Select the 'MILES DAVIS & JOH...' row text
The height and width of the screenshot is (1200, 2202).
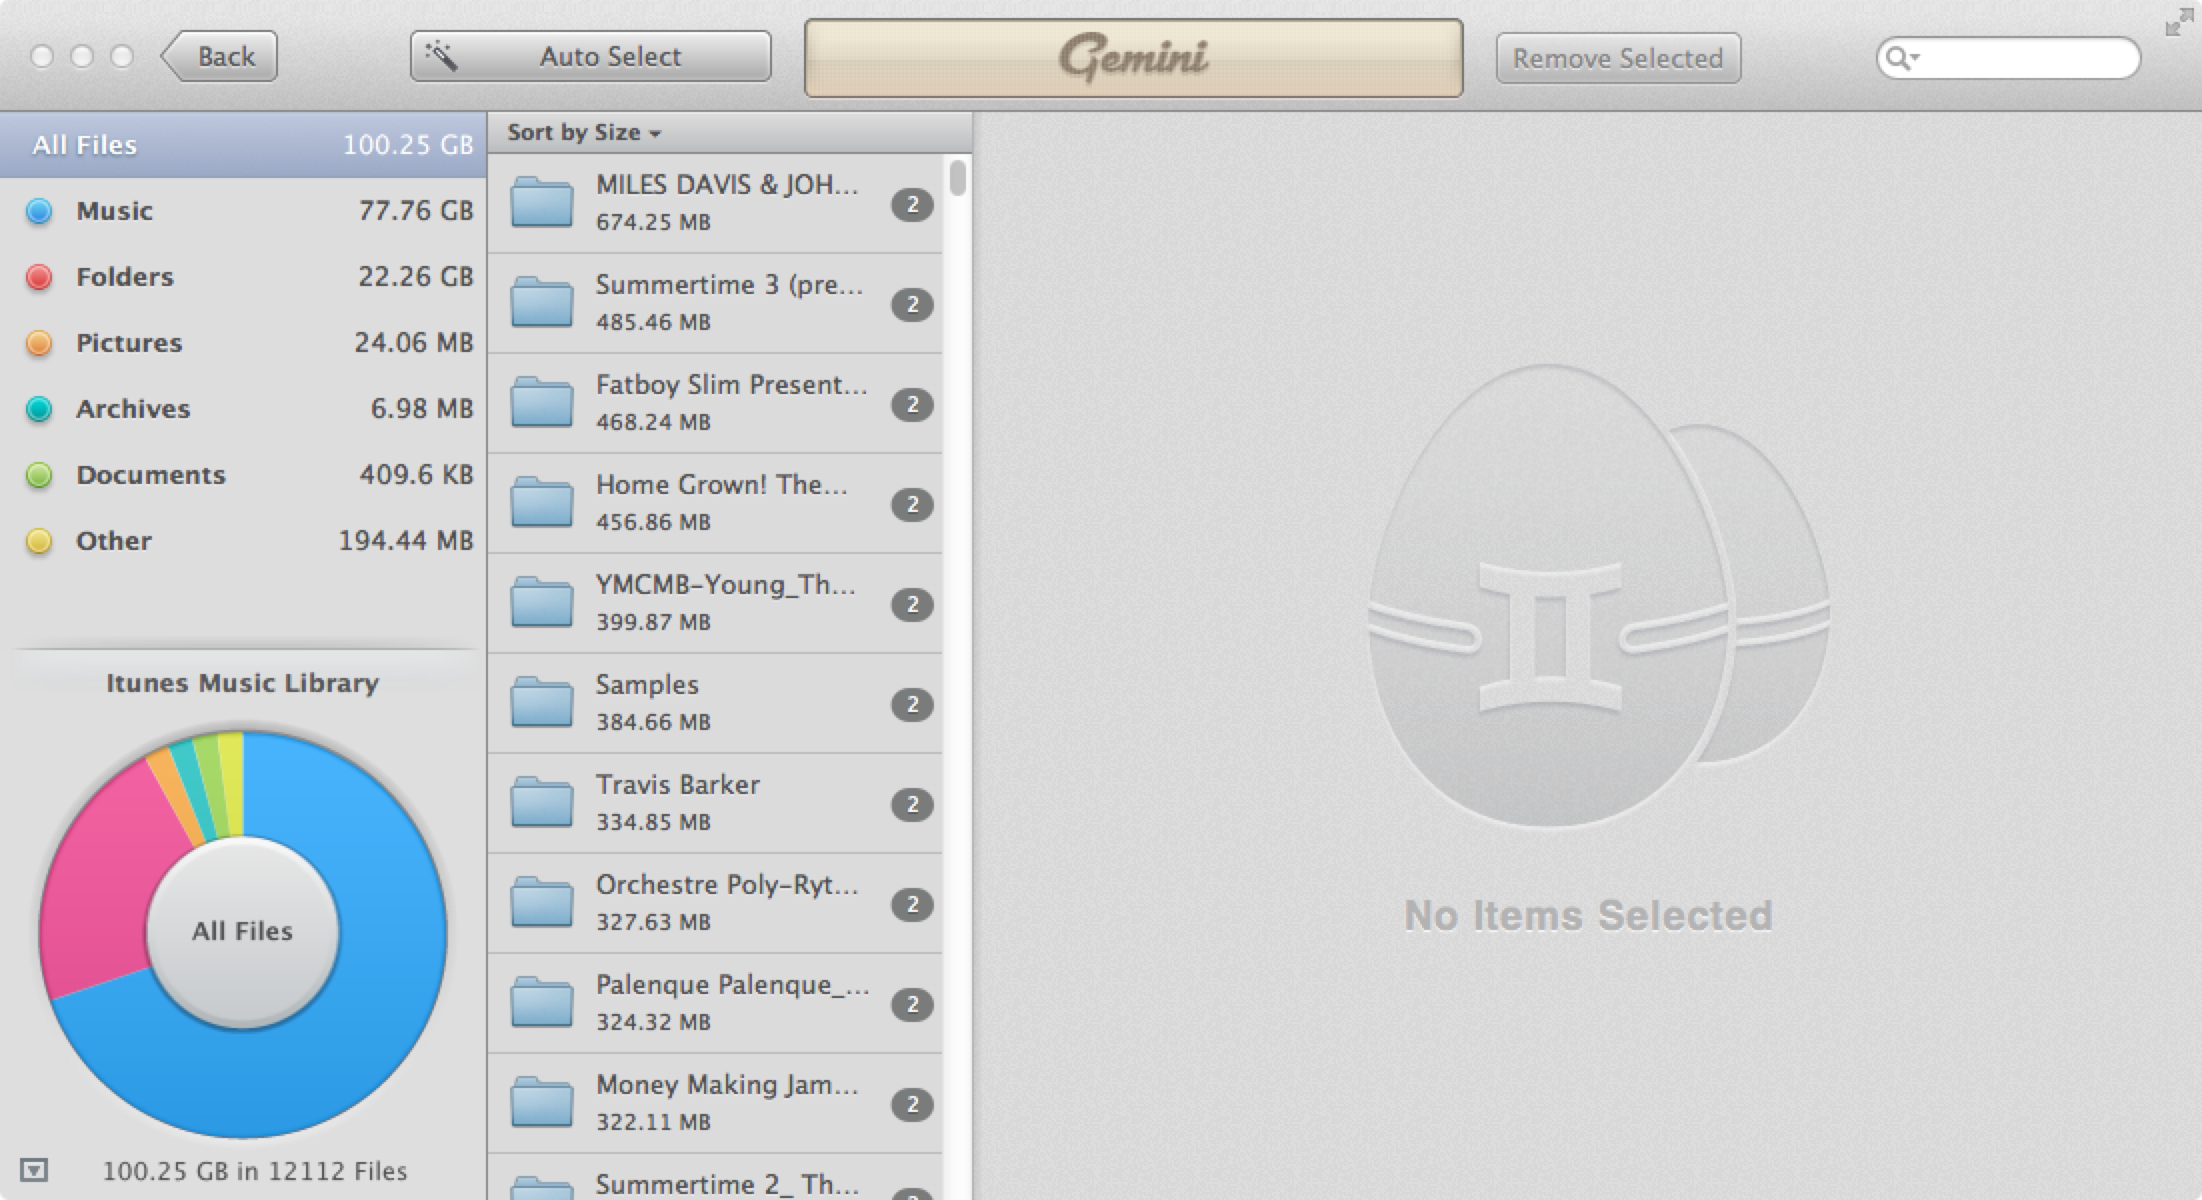(x=726, y=185)
